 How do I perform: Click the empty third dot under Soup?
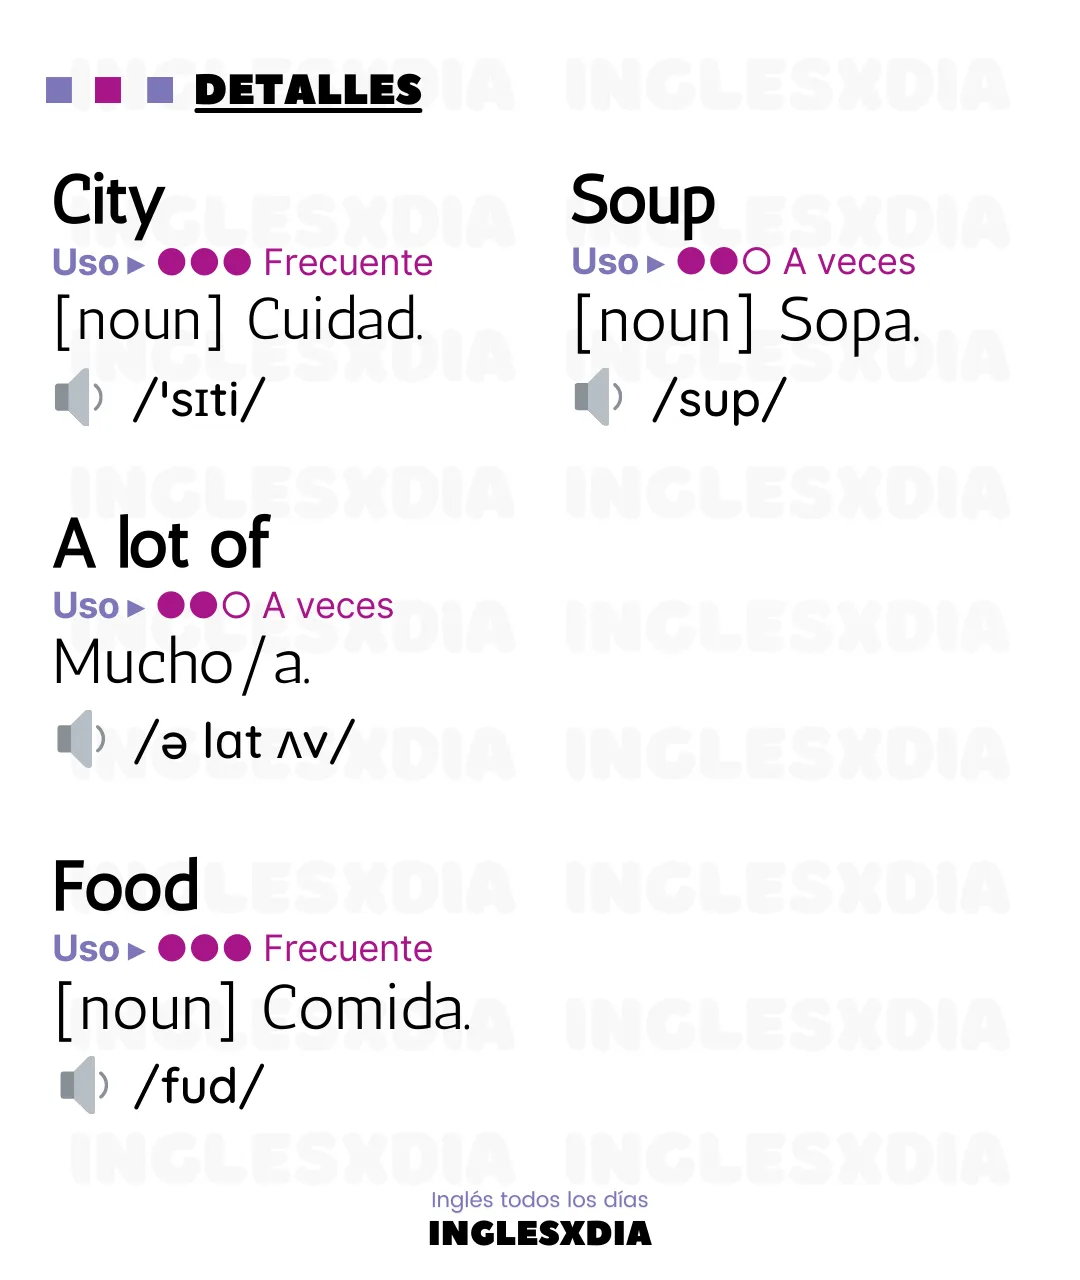(x=757, y=262)
